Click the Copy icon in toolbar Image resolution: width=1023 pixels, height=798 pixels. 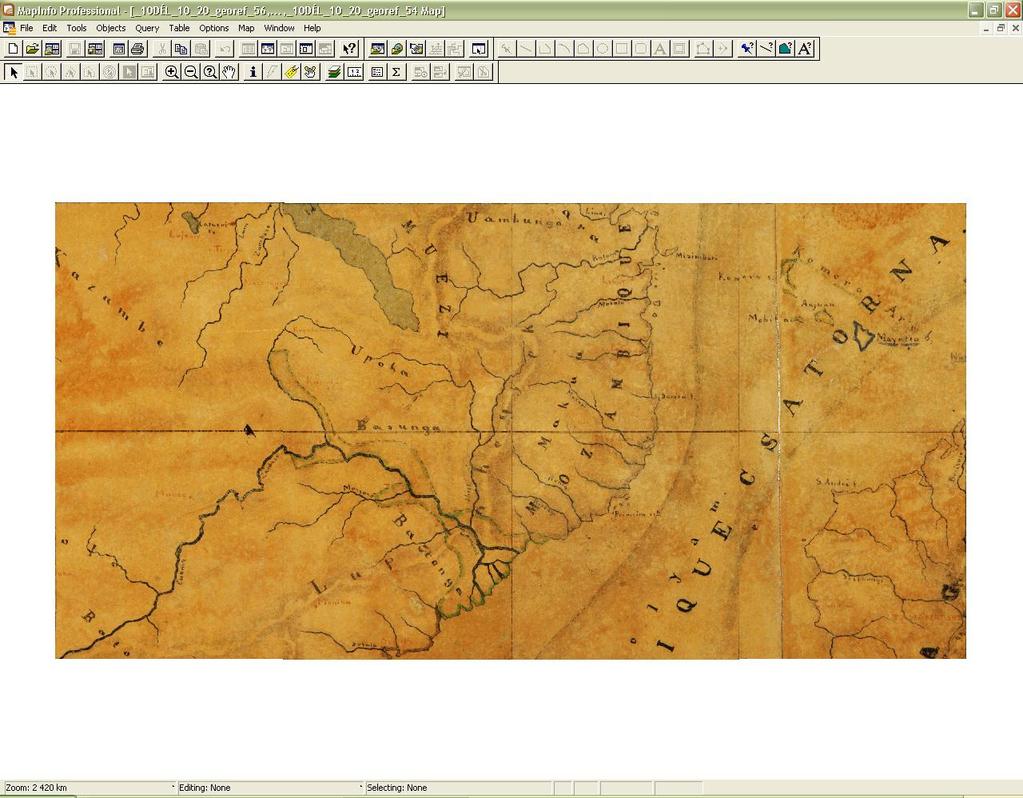click(181, 49)
